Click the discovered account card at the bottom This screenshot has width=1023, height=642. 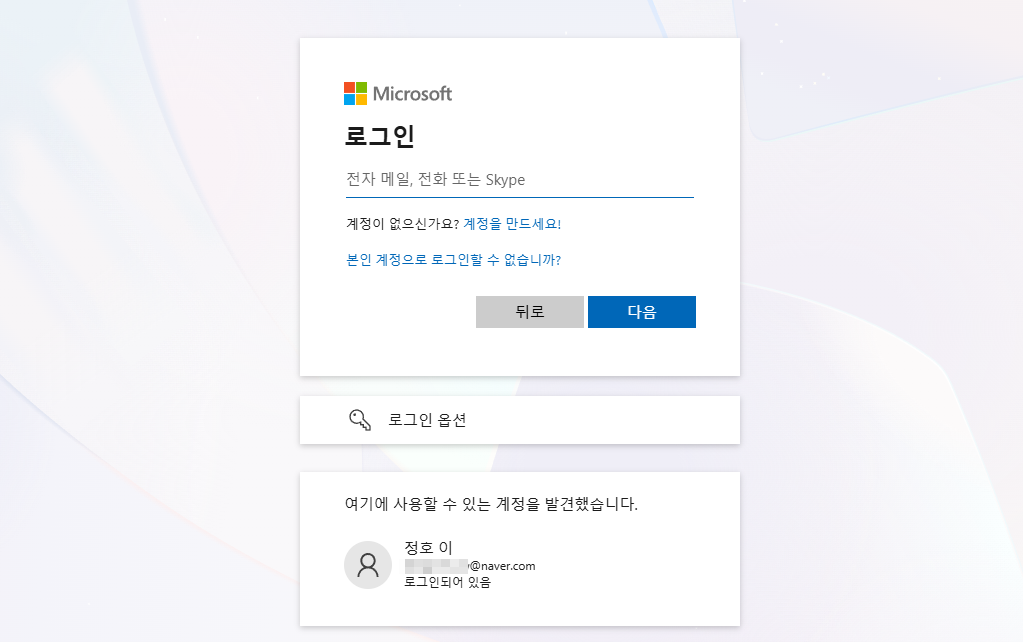[x=519, y=548]
